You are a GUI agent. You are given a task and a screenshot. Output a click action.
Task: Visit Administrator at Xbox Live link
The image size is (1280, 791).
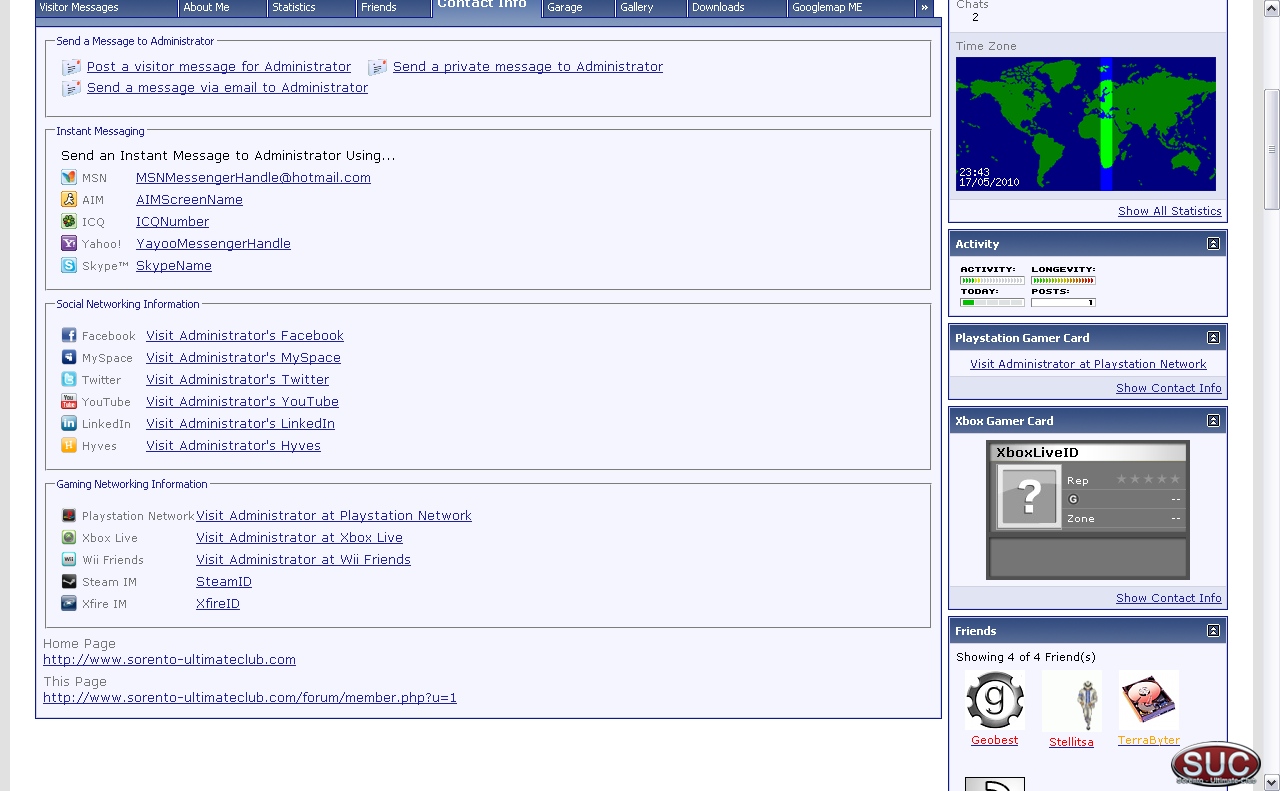(x=299, y=538)
